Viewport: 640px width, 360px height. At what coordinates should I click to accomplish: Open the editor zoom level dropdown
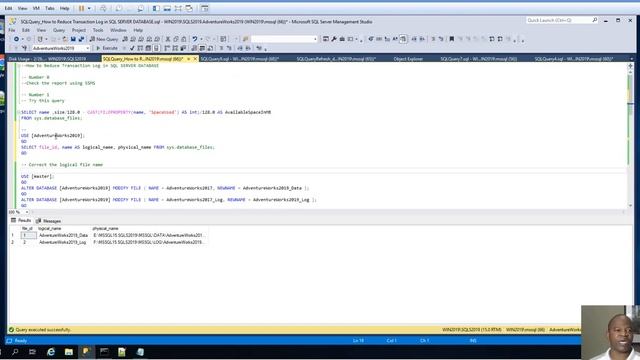click(x=27, y=212)
